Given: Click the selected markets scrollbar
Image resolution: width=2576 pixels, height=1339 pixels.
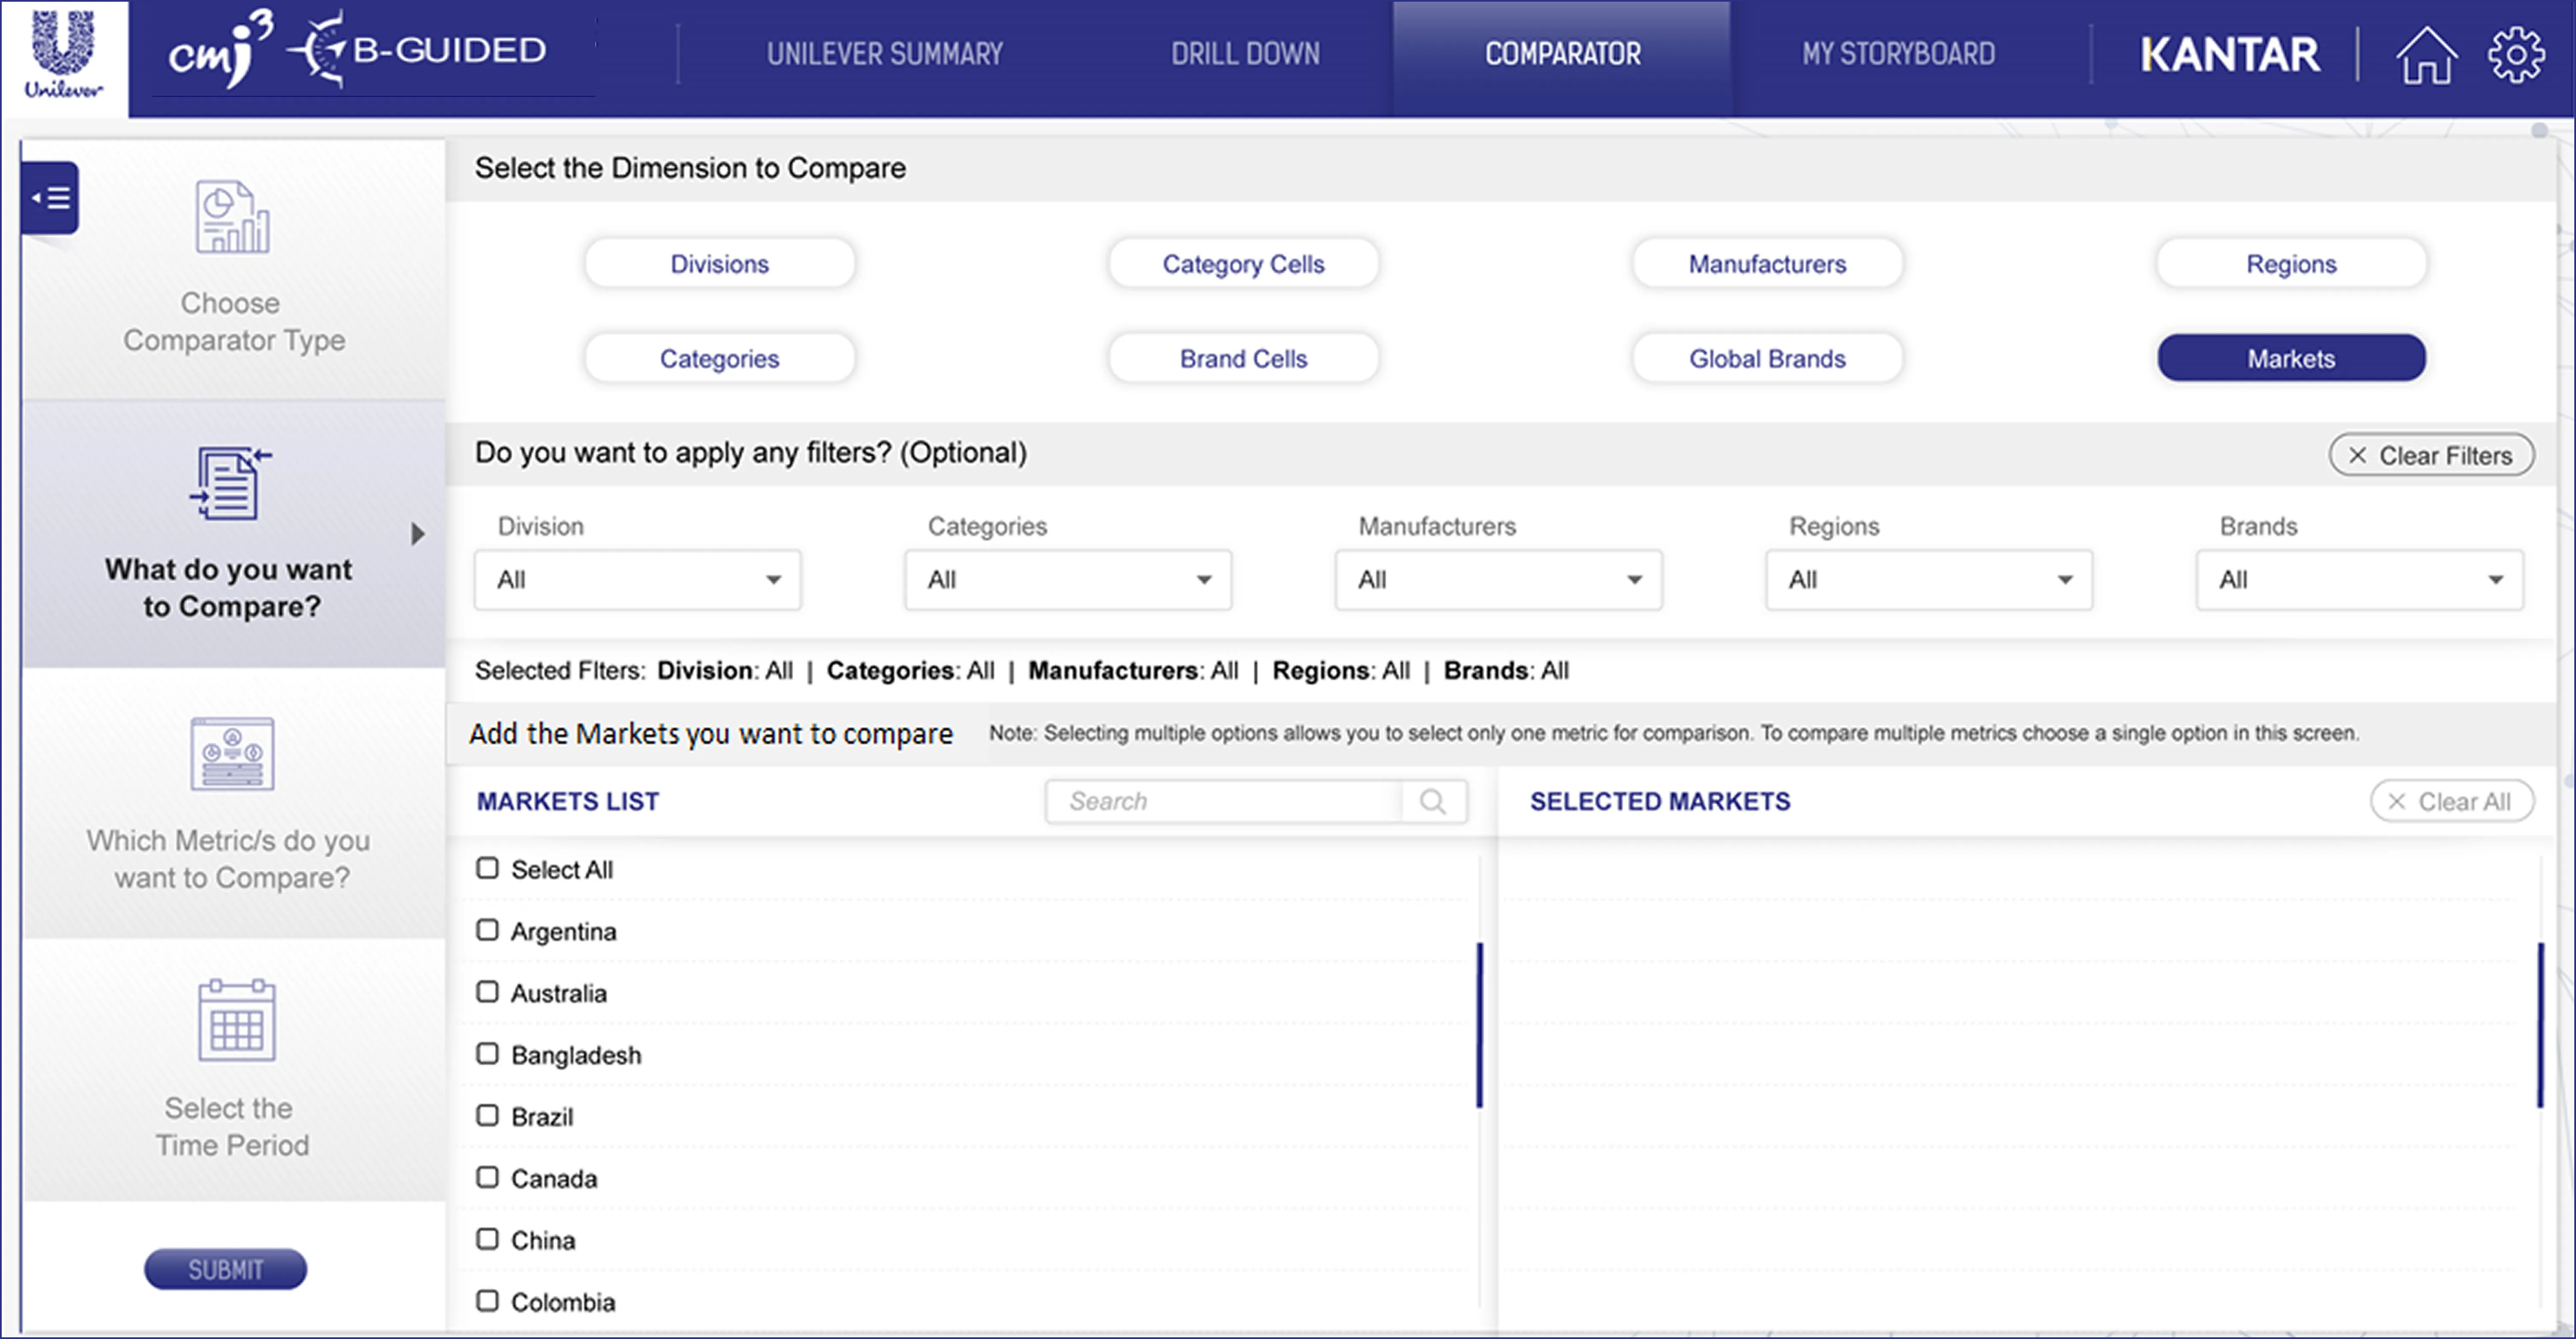Looking at the screenshot, I should (2540, 1025).
